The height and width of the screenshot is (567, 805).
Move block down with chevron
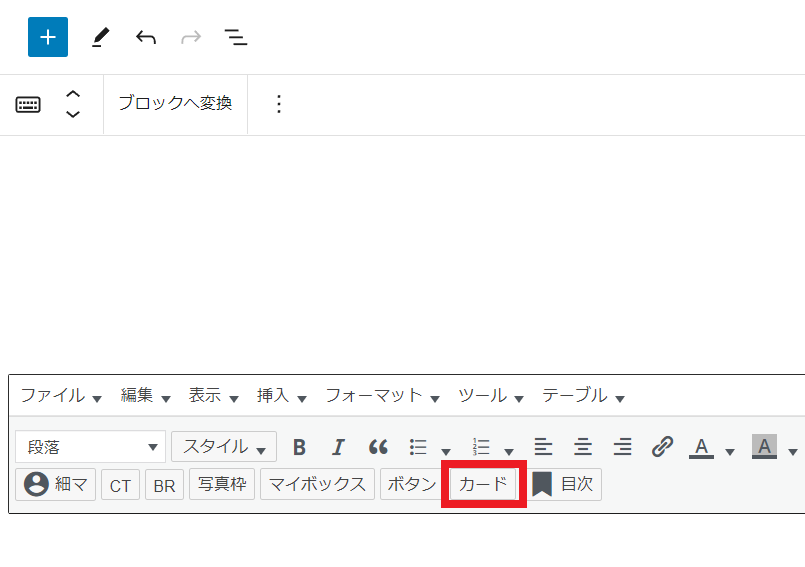73,114
